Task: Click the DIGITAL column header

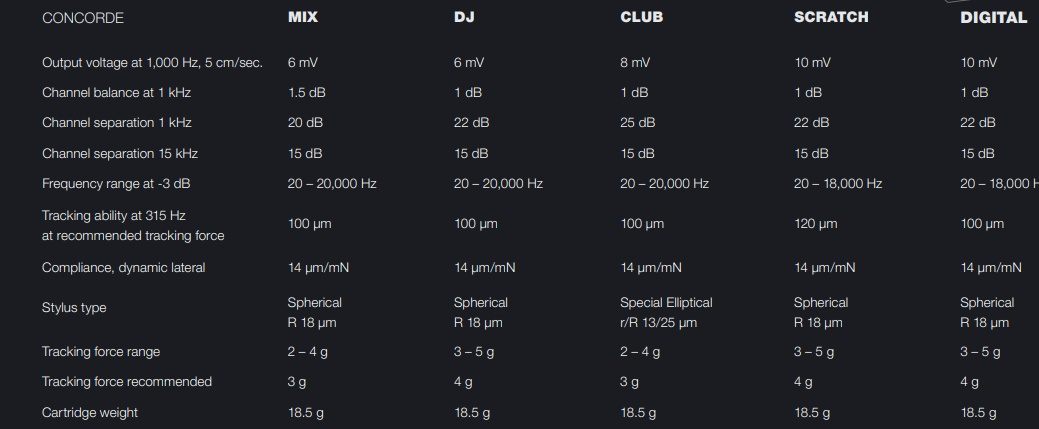Action: (993, 18)
